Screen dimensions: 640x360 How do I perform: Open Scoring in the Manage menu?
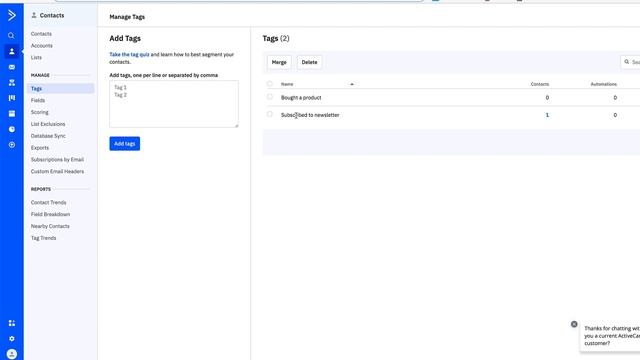(40, 112)
